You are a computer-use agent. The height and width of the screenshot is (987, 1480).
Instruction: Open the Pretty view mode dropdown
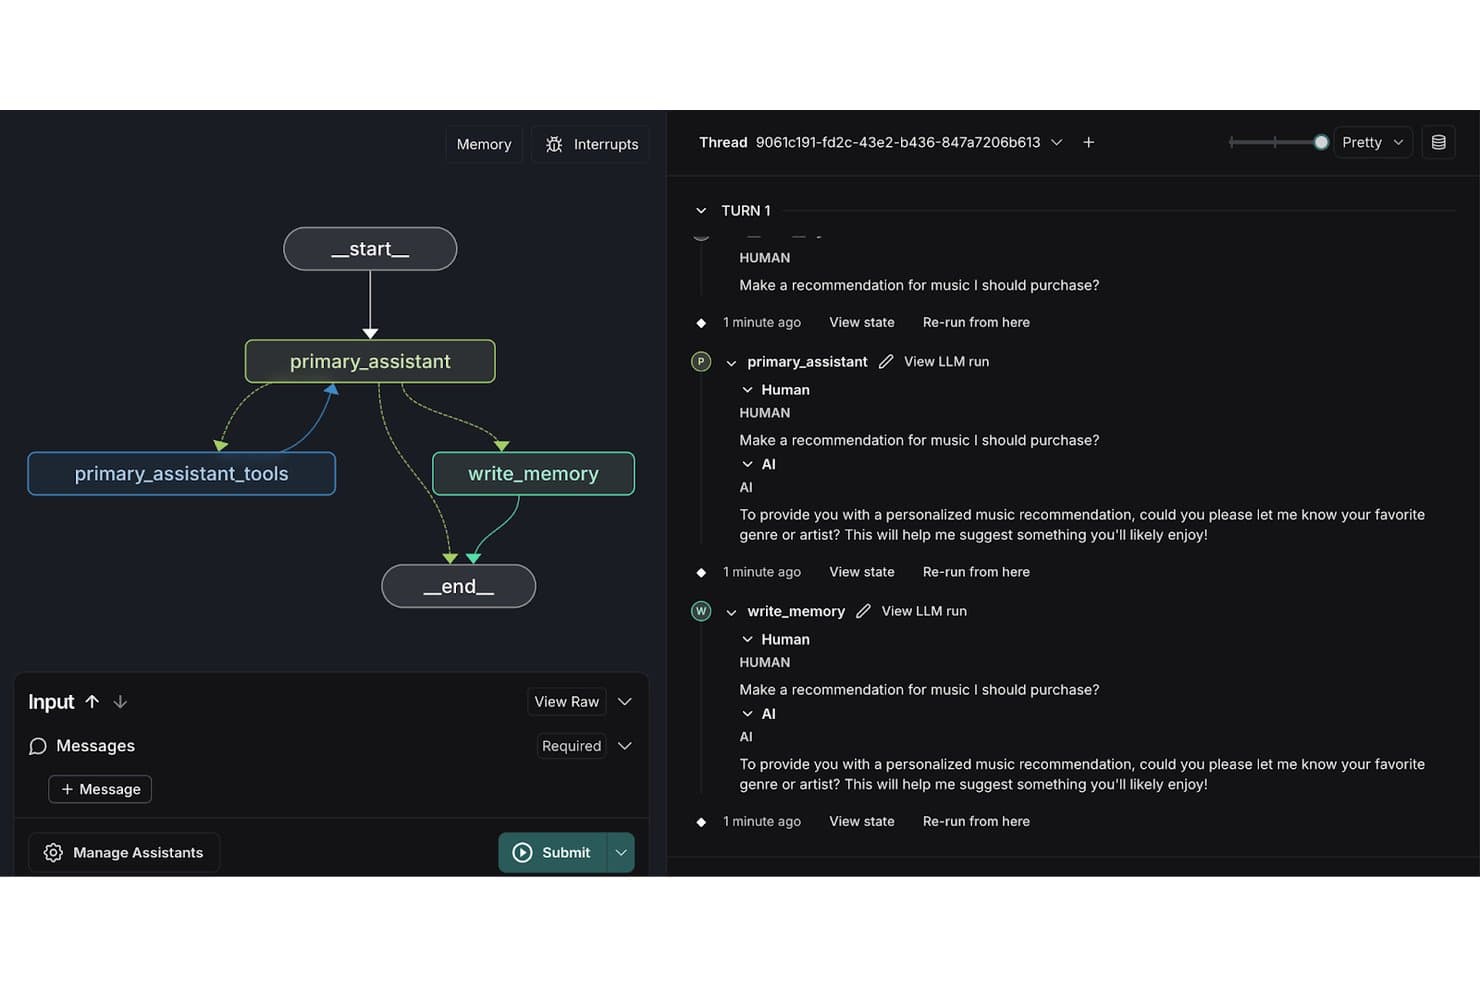(1373, 142)
